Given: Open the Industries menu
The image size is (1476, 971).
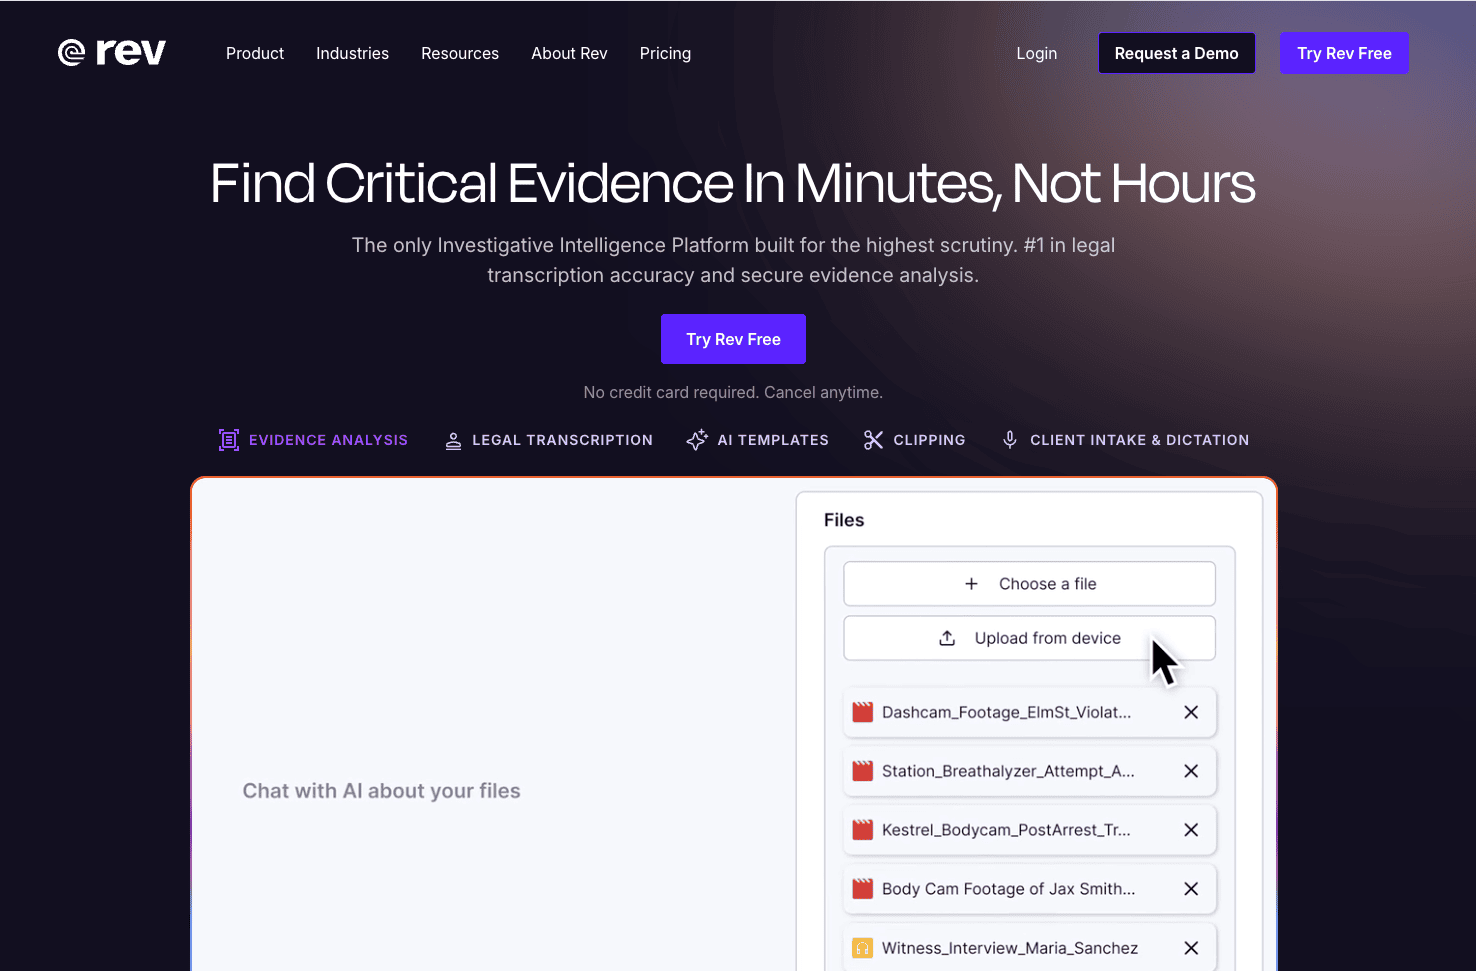Looking at the screenshot, I should pyautogui.click(x=352, y=53).
